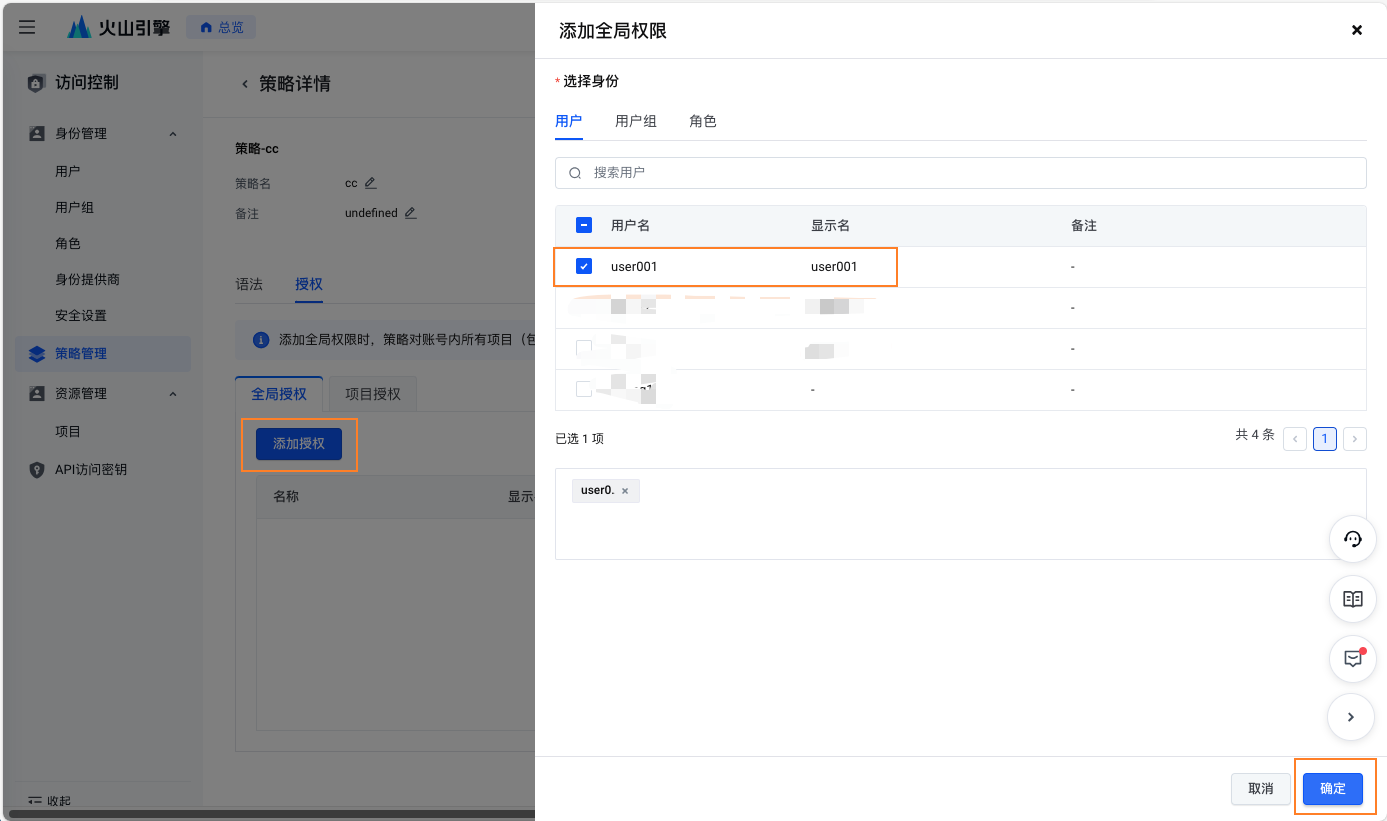Click the 策略管理 layers icon

(x=37, y=353)
